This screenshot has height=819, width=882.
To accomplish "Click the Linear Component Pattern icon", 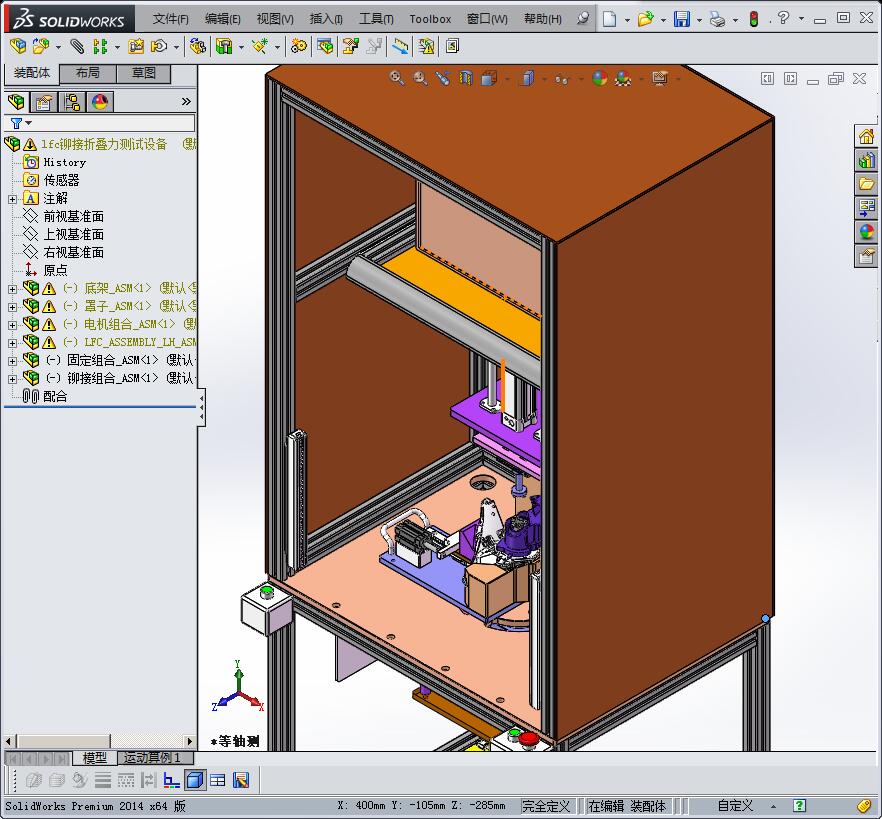I will [100, 46].
